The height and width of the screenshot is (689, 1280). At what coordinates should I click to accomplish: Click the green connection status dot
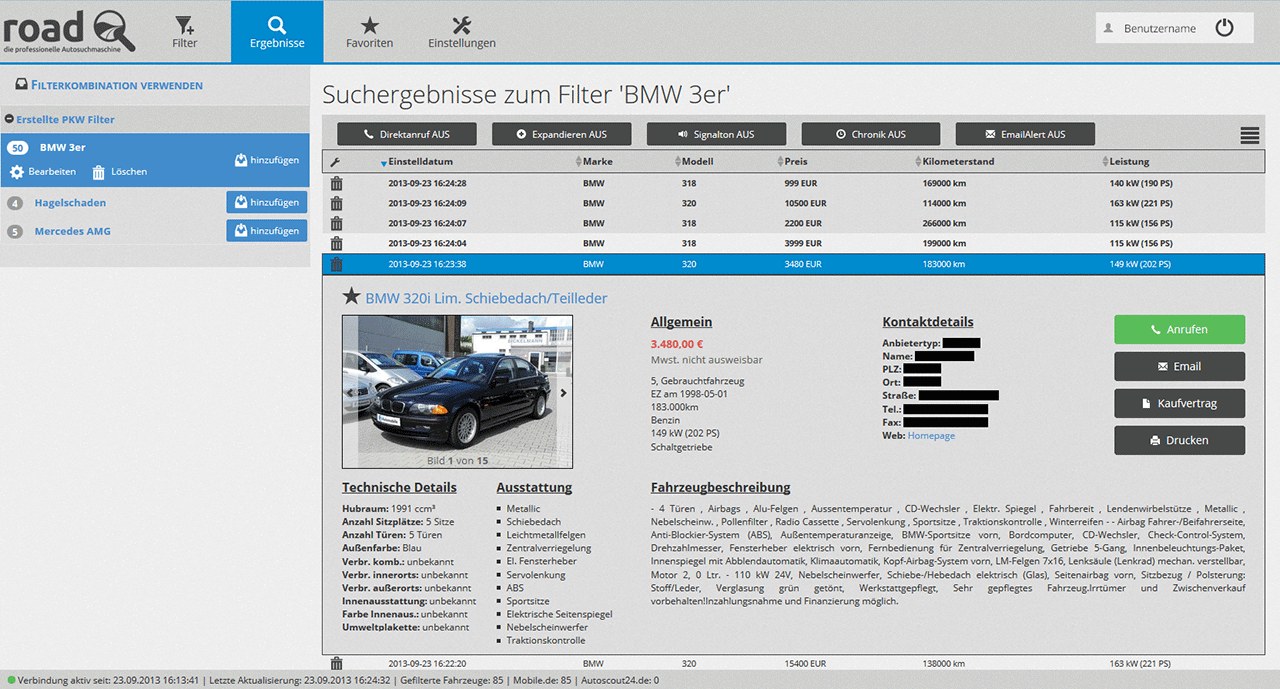point(10,680)
